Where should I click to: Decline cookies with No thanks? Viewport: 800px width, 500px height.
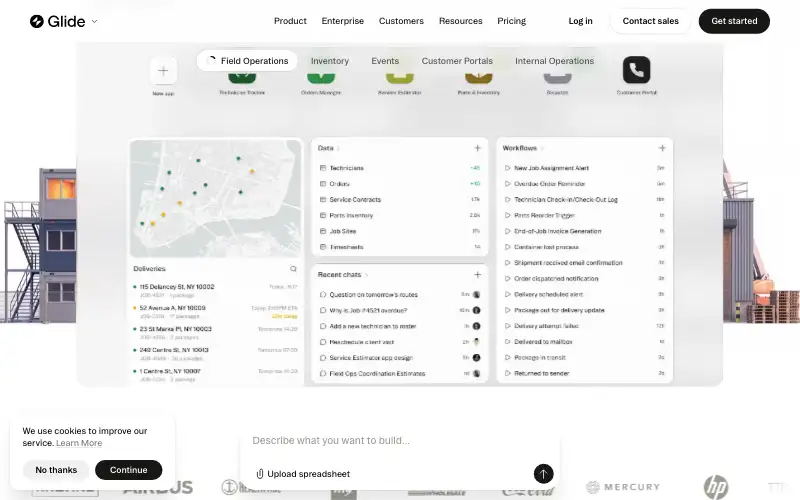point(56,470)
